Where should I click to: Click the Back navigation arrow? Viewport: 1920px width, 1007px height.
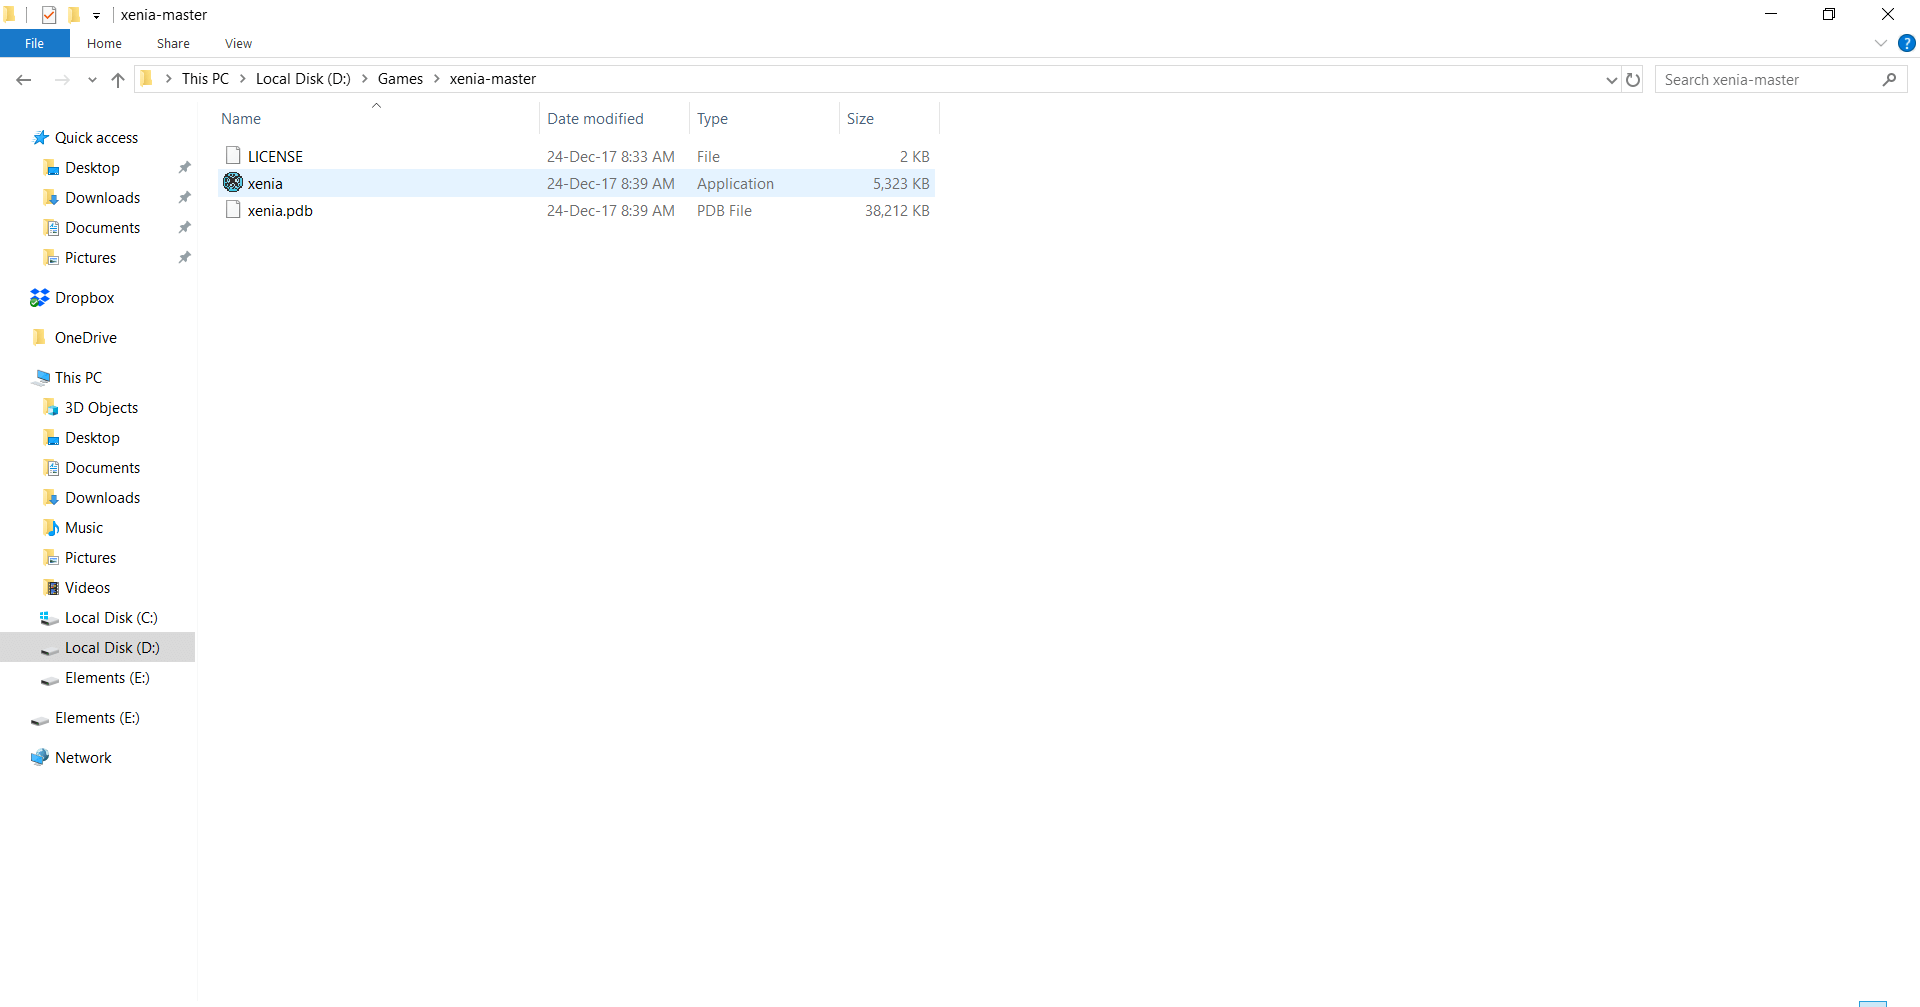pyautogui.click(x=24, y=80)
